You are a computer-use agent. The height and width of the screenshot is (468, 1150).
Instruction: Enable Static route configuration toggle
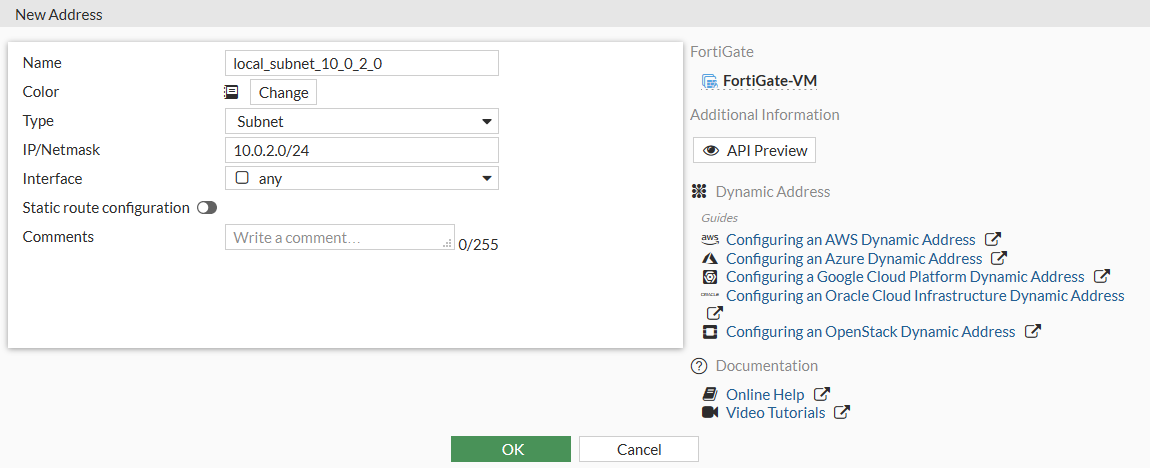coord(207,208)
